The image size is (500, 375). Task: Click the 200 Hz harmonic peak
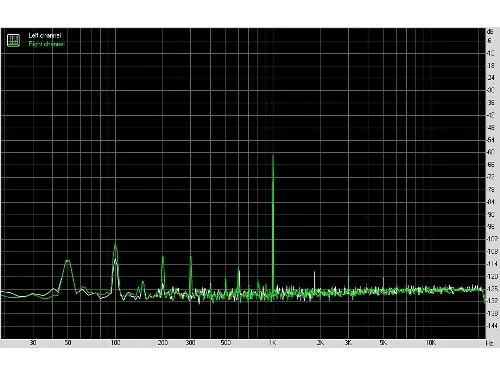tap(163, 257)
